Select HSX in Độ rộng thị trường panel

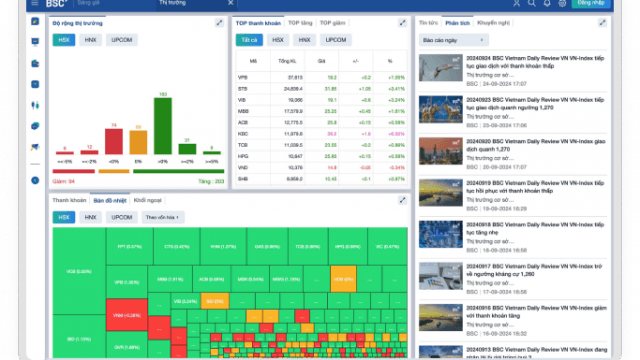64,40
